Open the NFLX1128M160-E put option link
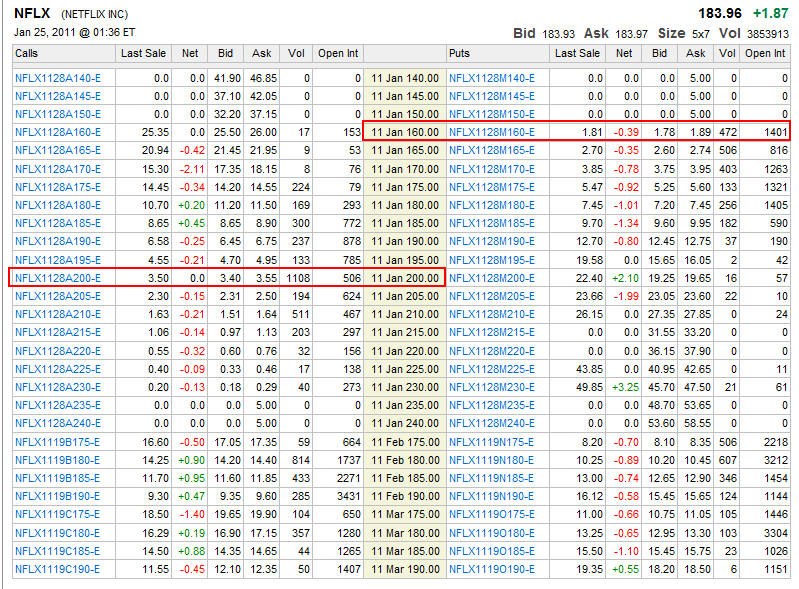Screen dimensions: 799x589 (491, 131)
